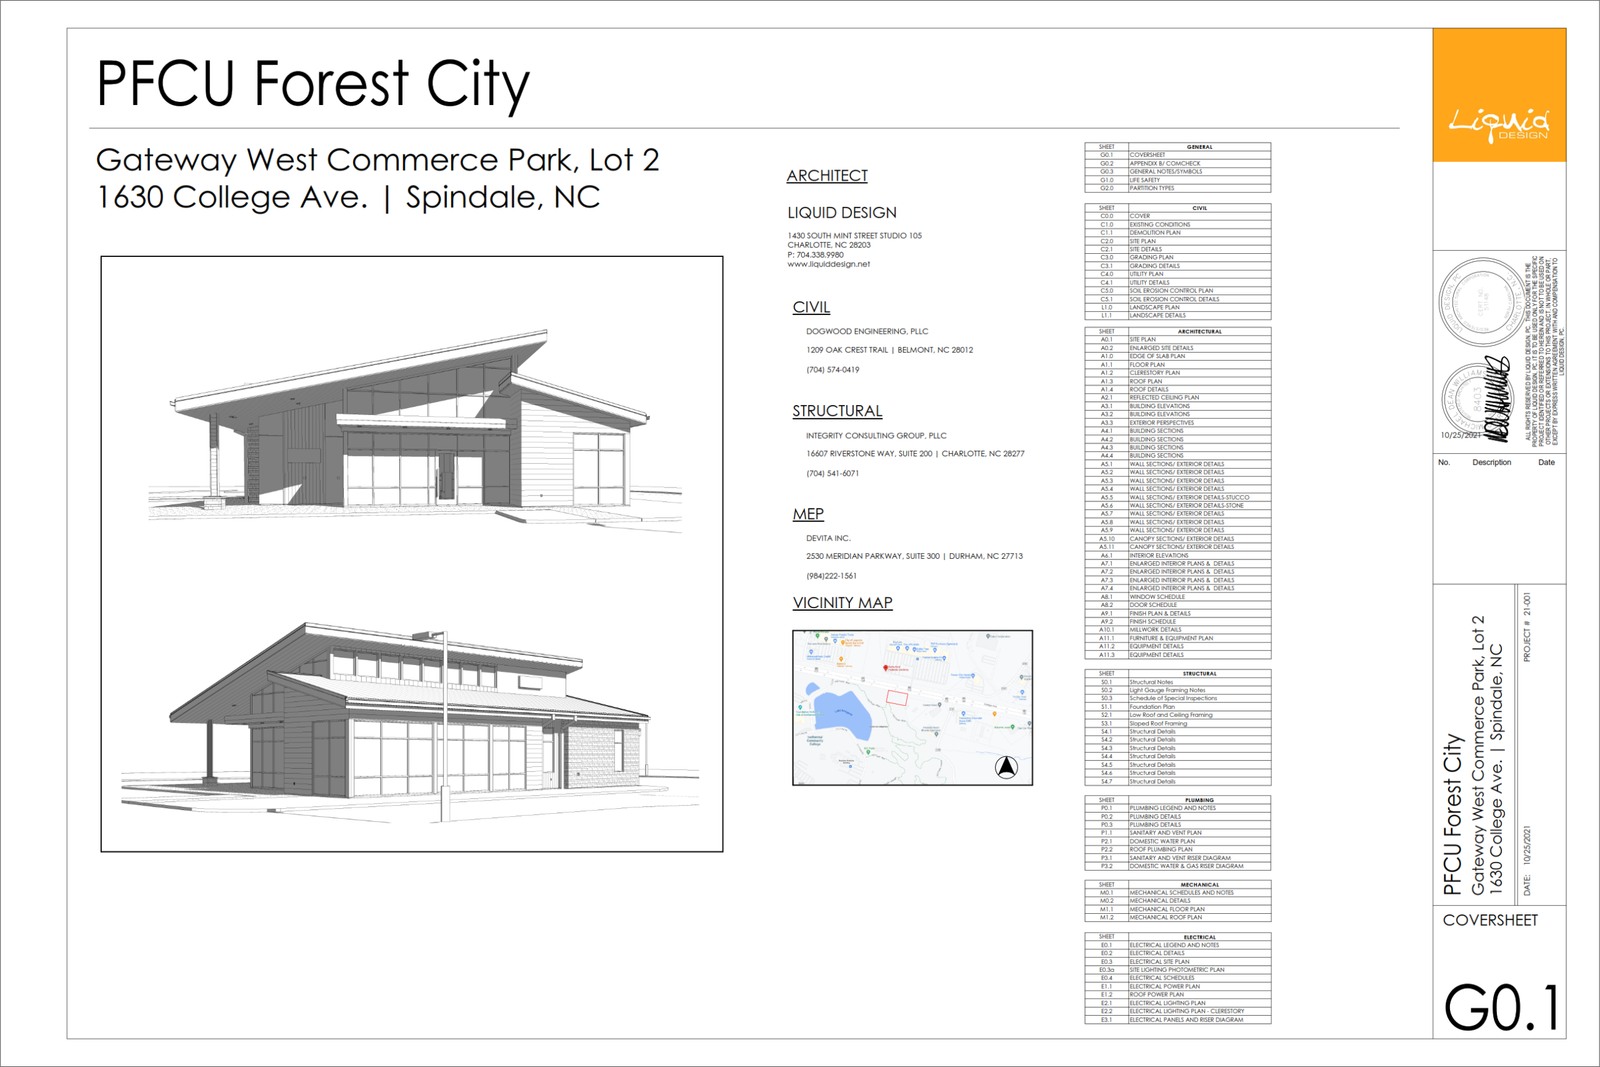The image size is (1600, 1067).
Task: Click the GENERAL table header
Action: 1199,147
